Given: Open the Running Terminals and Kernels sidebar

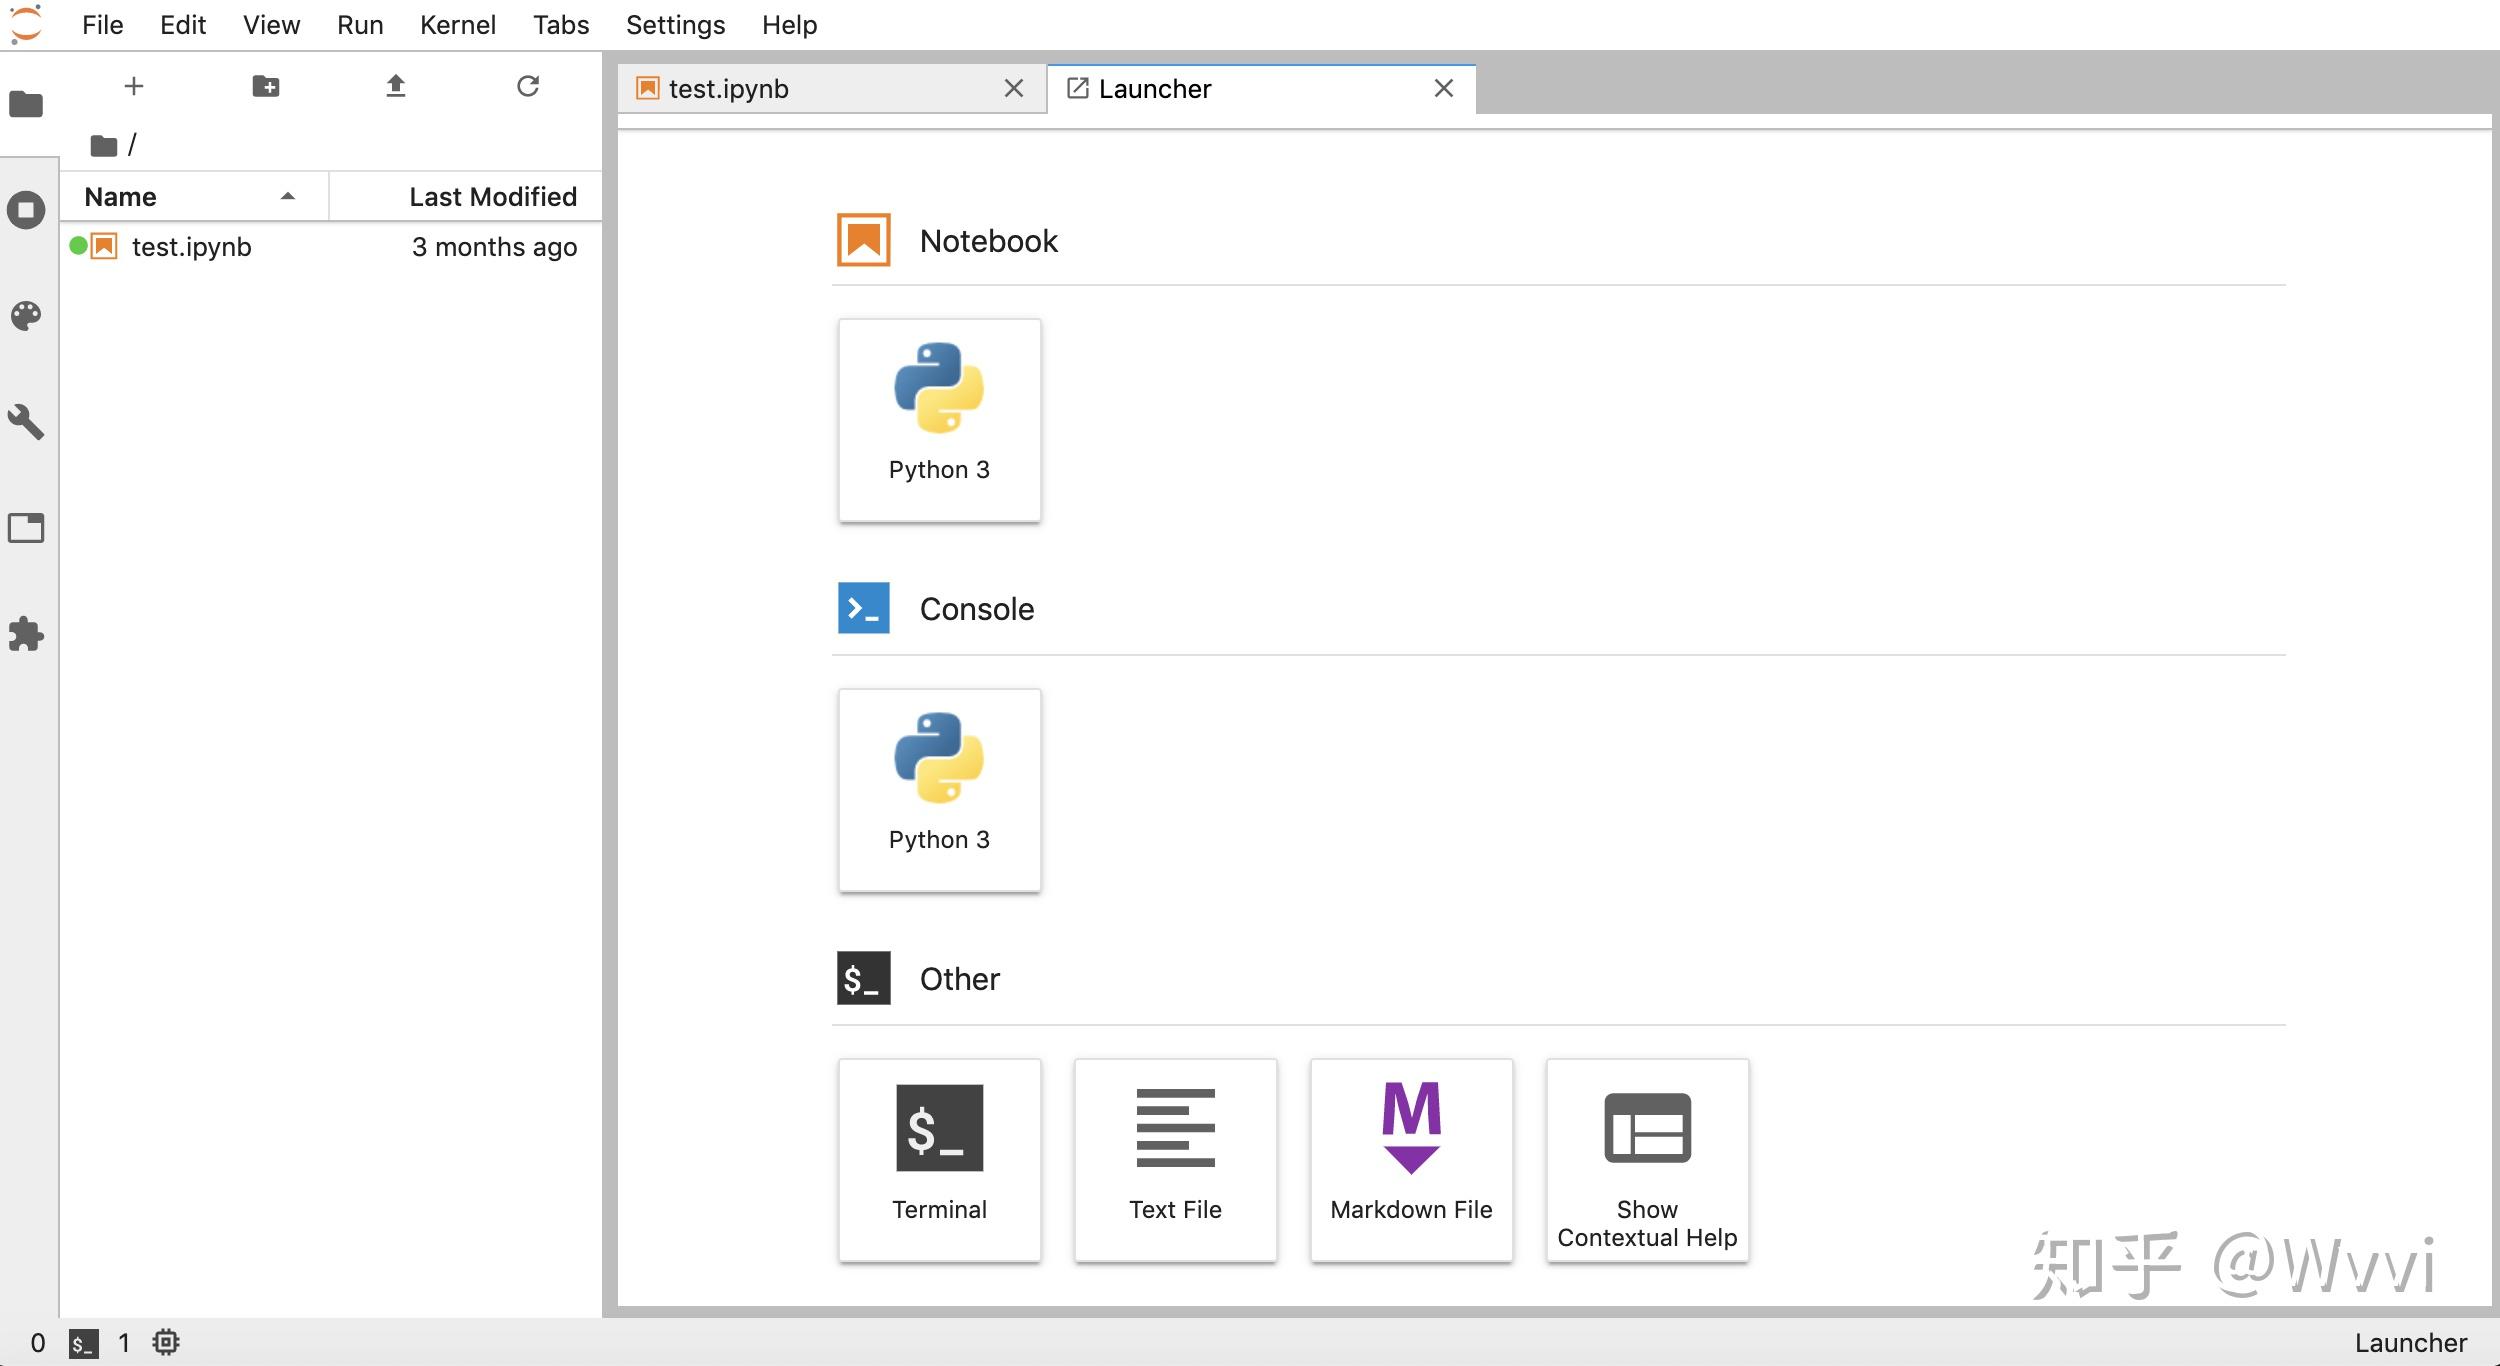Looking at the screenshot, I should (x=26, y=210).
